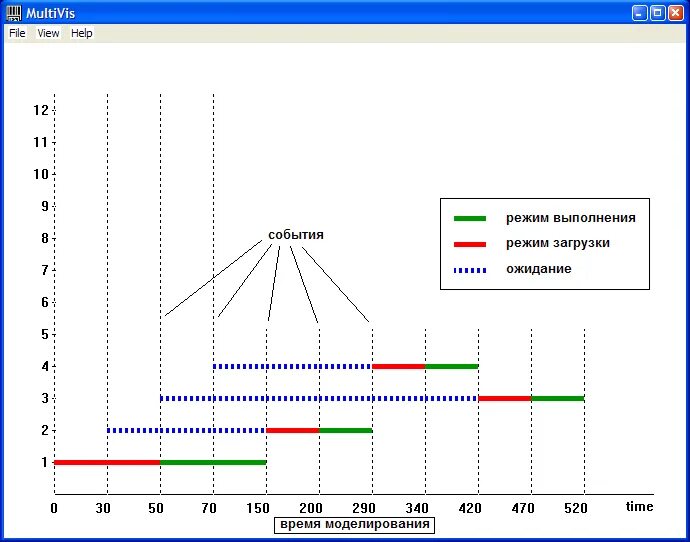The height and width of the screenshot is (542, 690).
Task: Click the vertical axis label 1
Action: [x=44, y=462]
